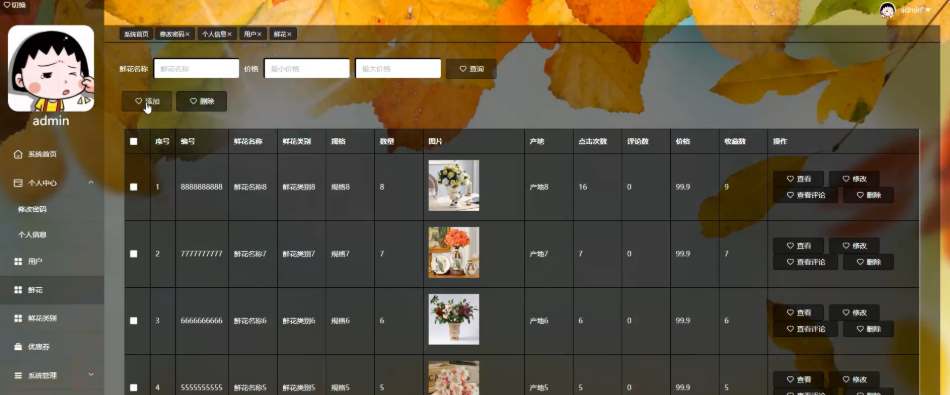Check the box for row 鲜花名称8
The width and height of the screenshot is (950, 395).
click(x=134, y=187)
